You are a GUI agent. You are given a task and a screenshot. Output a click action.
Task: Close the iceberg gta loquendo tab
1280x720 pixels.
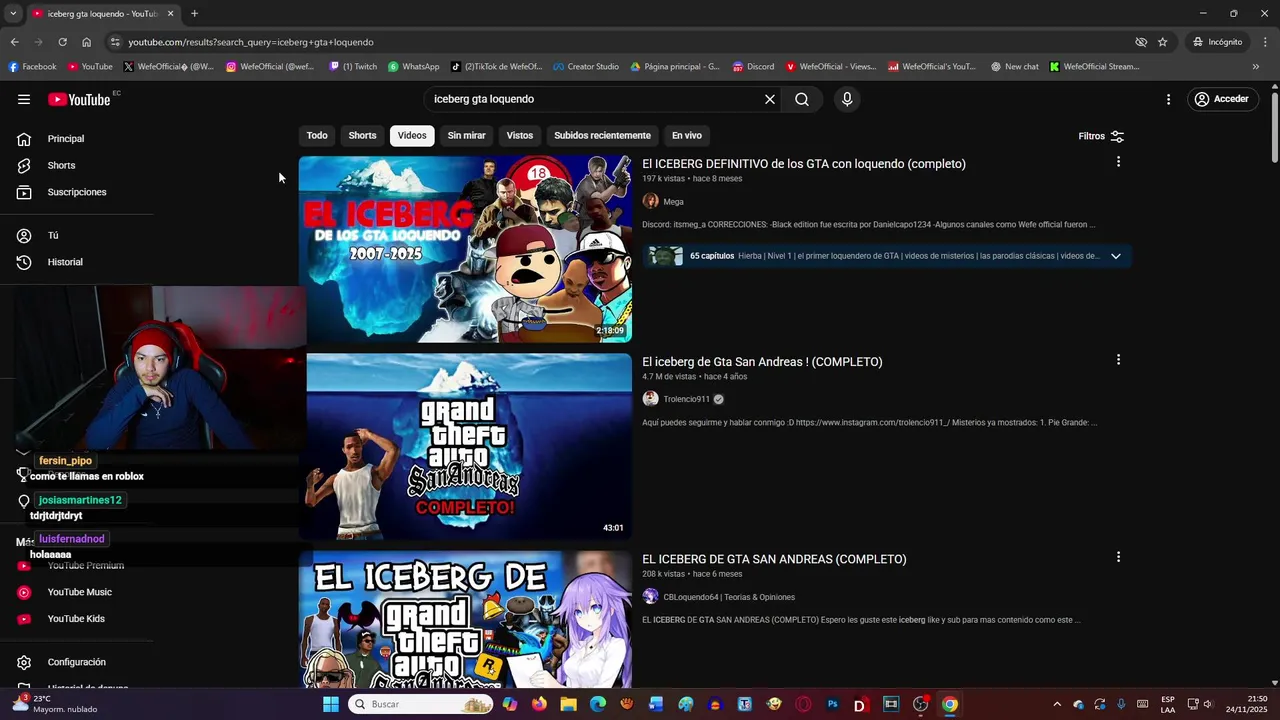(x=170, y=13)
